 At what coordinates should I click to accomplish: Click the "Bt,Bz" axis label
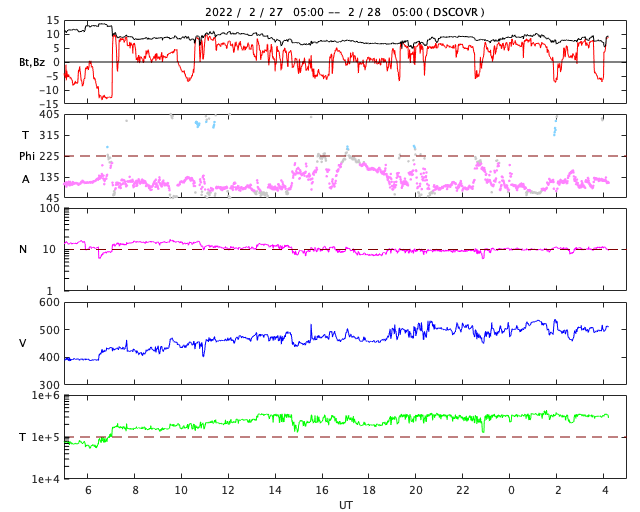(32, 62)
